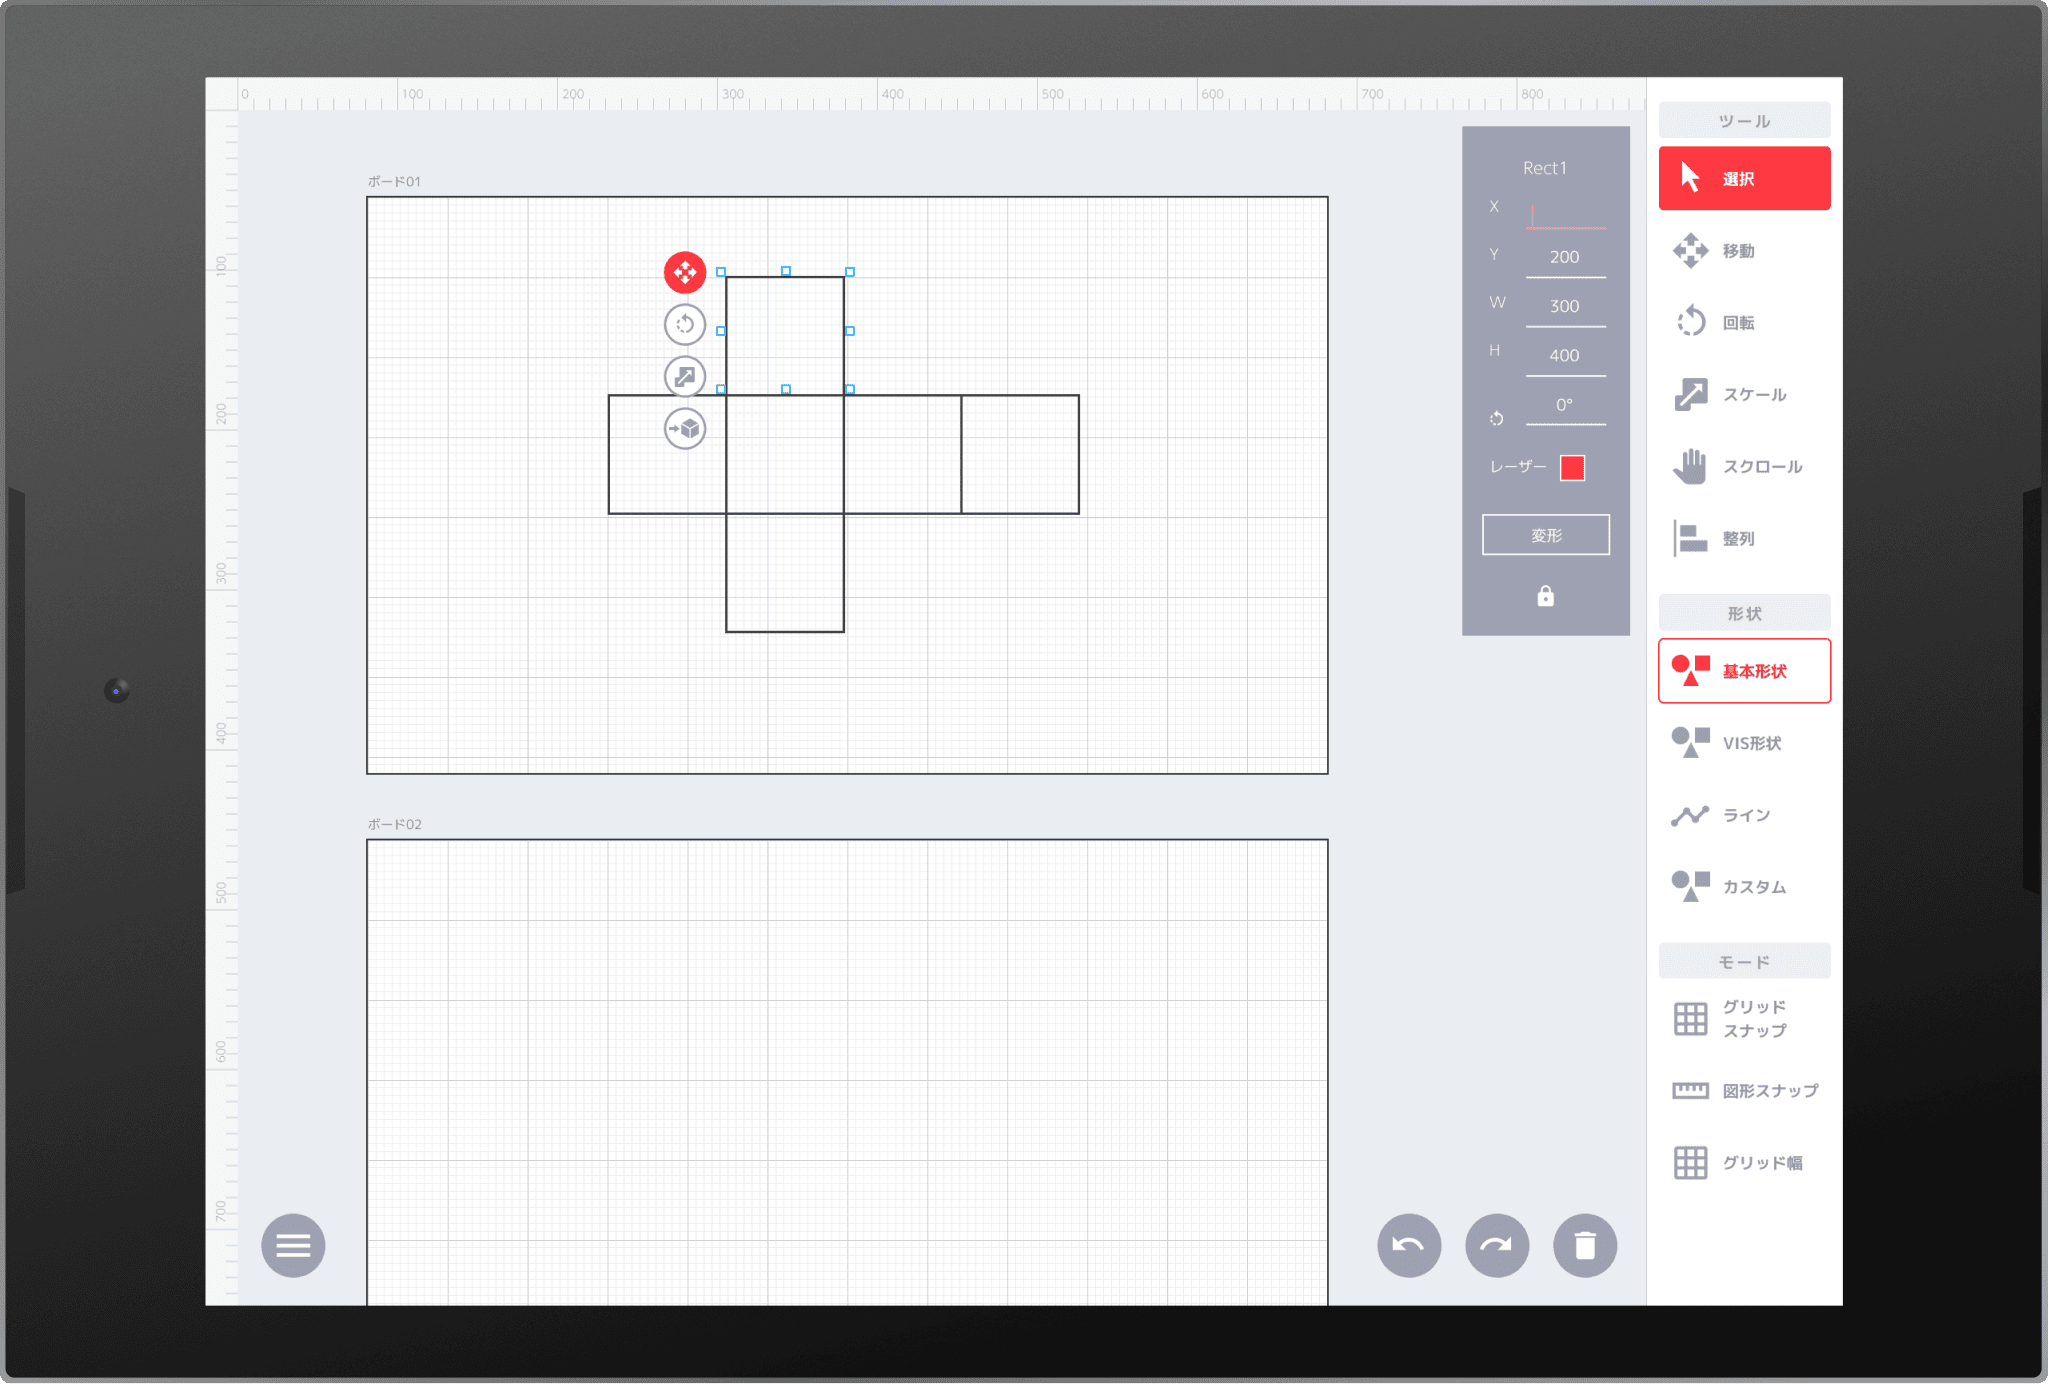
Task: Click the 3D cube icon beside shape
Action: [x=685, y=429]
